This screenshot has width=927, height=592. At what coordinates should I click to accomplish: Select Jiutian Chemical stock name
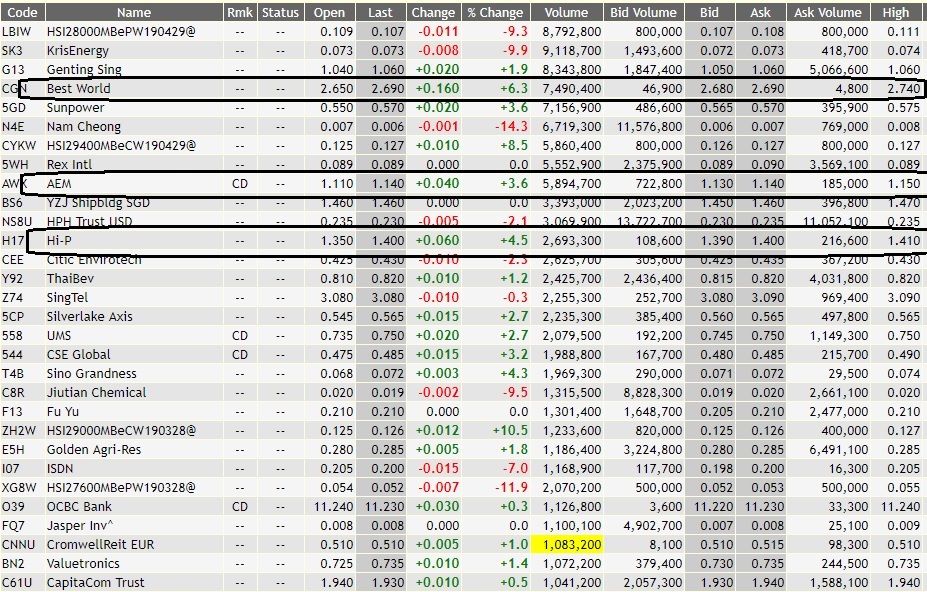(x=96, y=393)
